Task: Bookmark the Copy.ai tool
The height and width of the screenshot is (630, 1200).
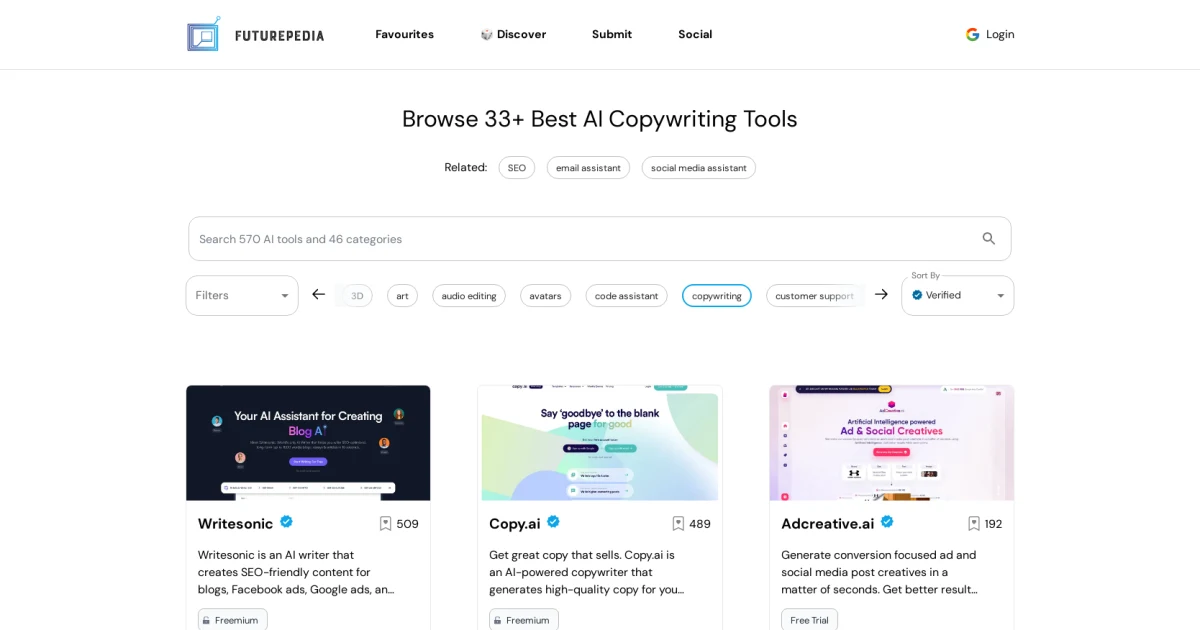Action: (x=677, y=523)
